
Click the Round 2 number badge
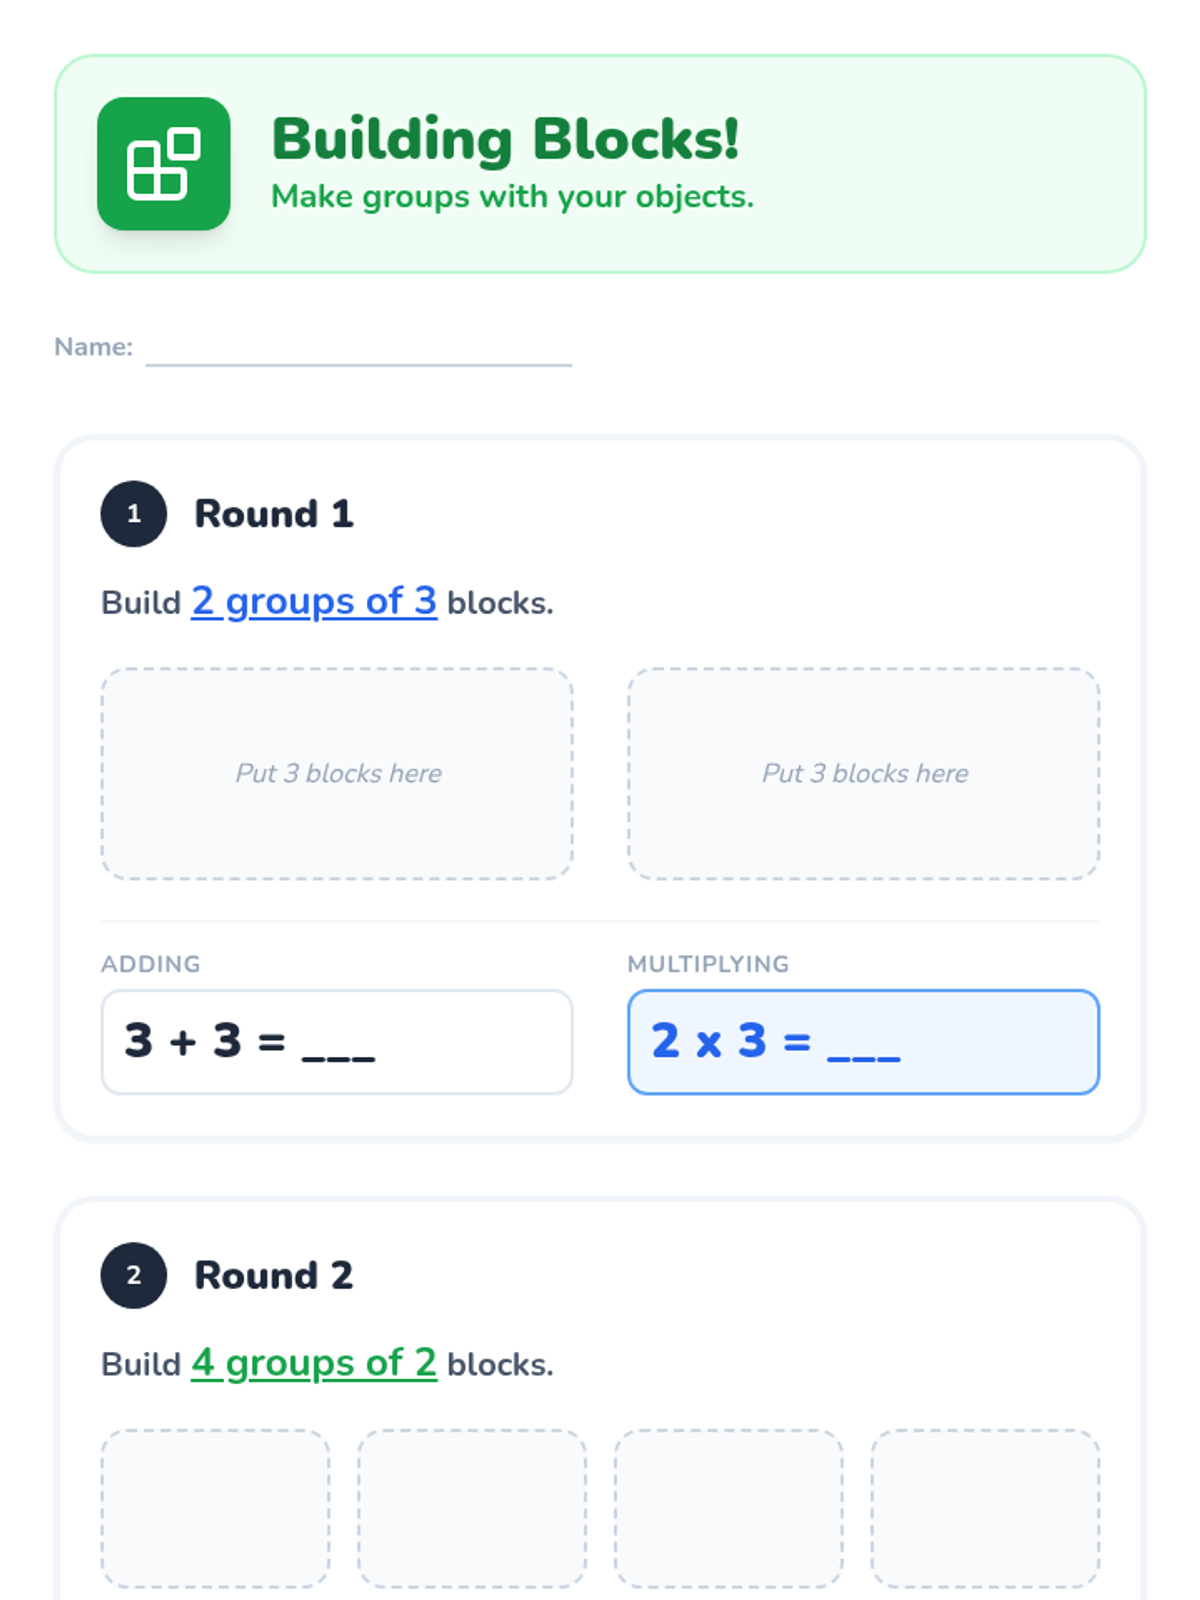[x=133, y=1275]
